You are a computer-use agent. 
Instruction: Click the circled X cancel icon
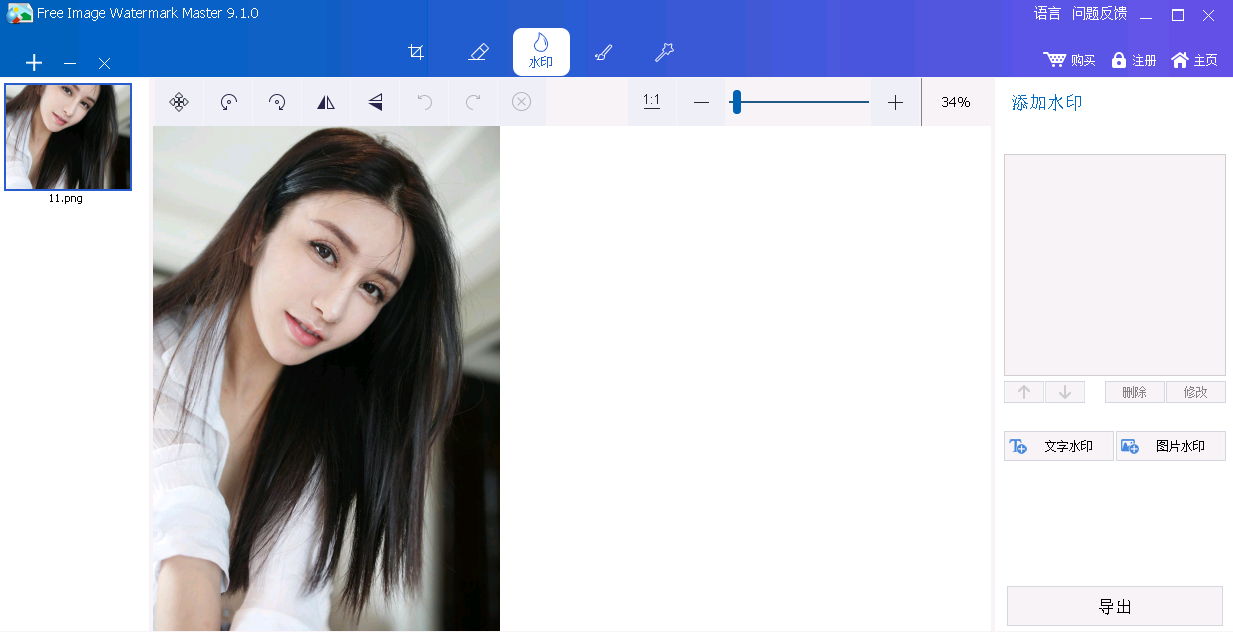point(521,102)
